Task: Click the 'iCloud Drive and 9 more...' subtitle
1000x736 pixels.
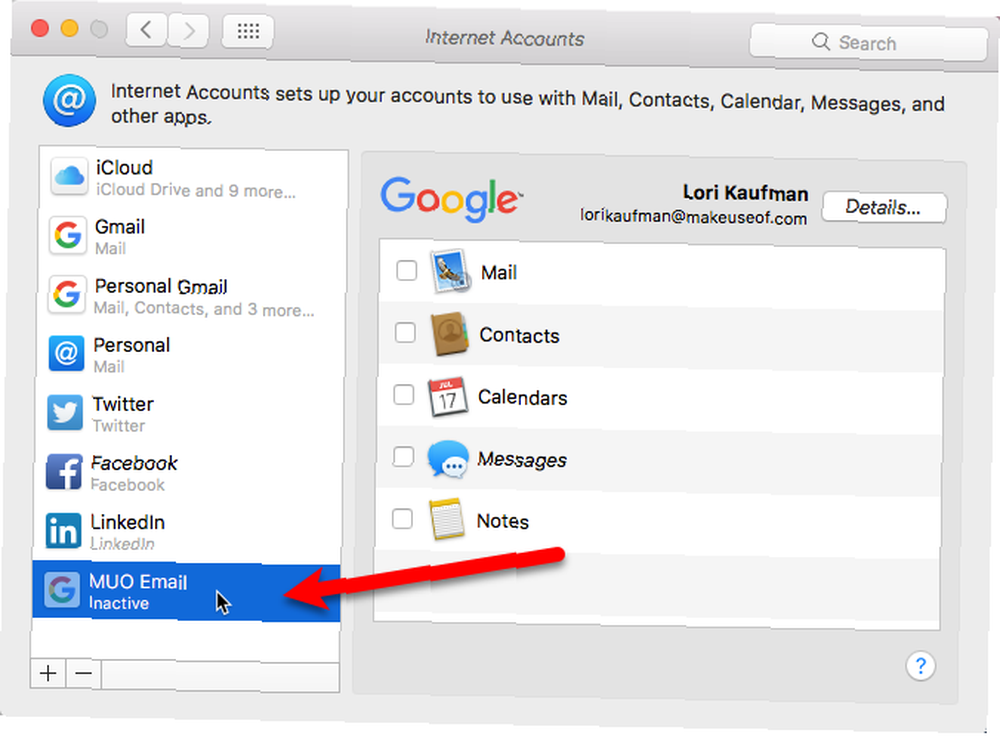Action: point(196,190)
